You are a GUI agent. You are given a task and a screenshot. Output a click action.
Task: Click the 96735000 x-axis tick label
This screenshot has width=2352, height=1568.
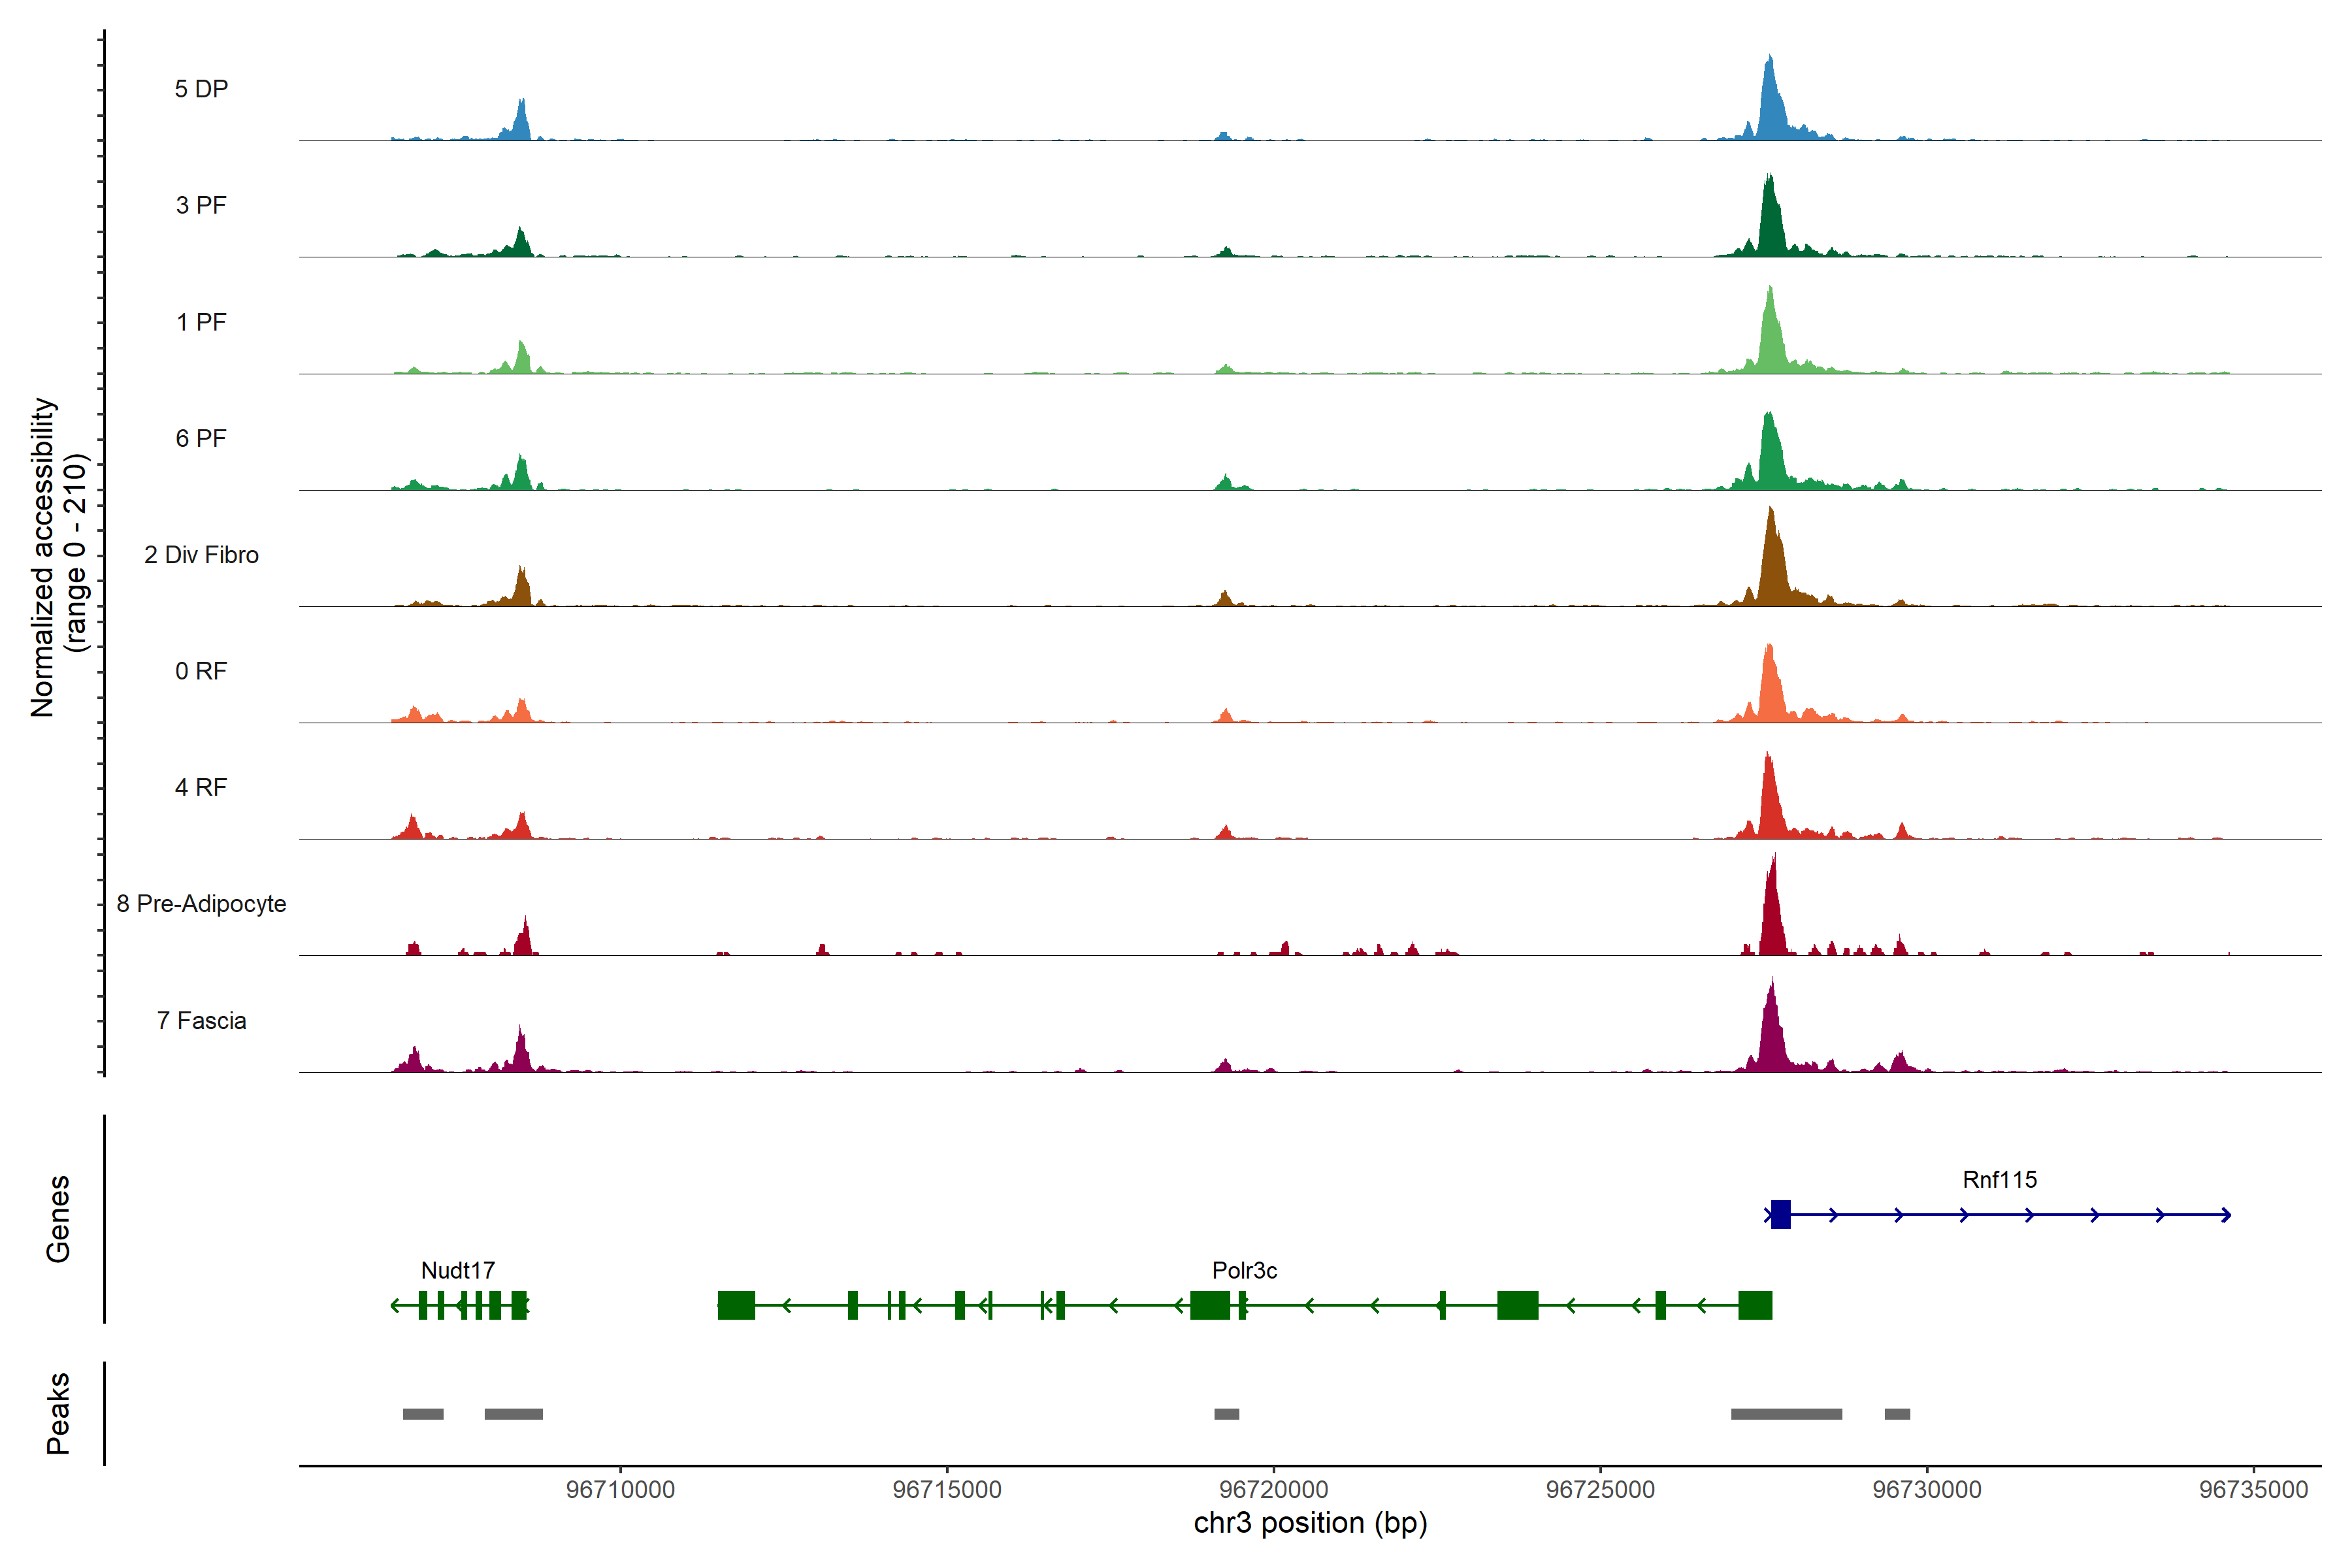2253,1489
